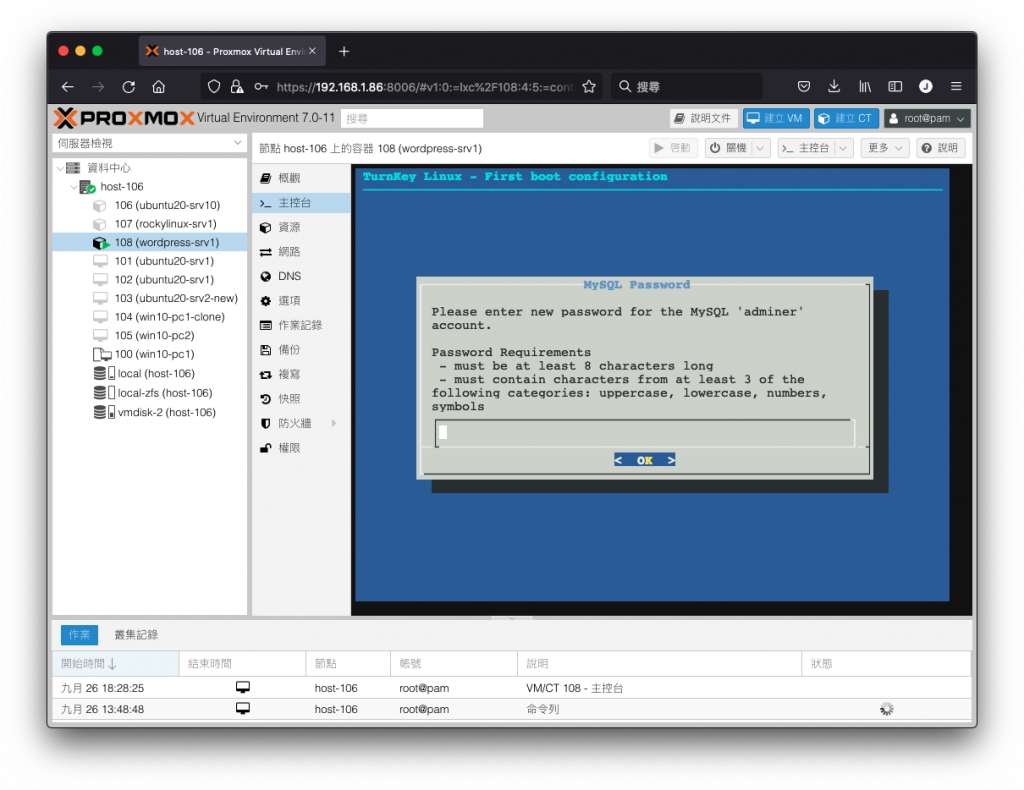Go back in browser history
Image resolution: width=1024 pixels, height=790 pixels.
coord(68,87)
